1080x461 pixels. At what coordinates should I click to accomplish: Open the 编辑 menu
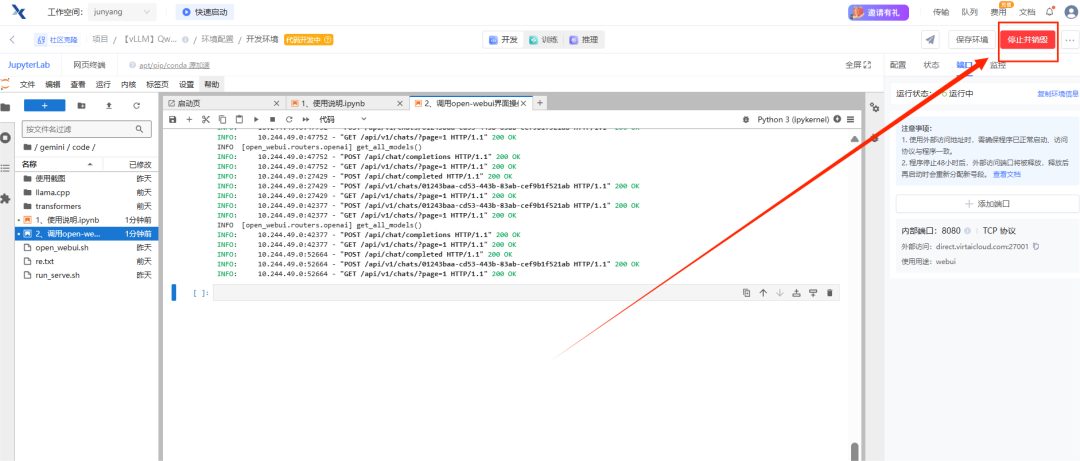(53, 85)
